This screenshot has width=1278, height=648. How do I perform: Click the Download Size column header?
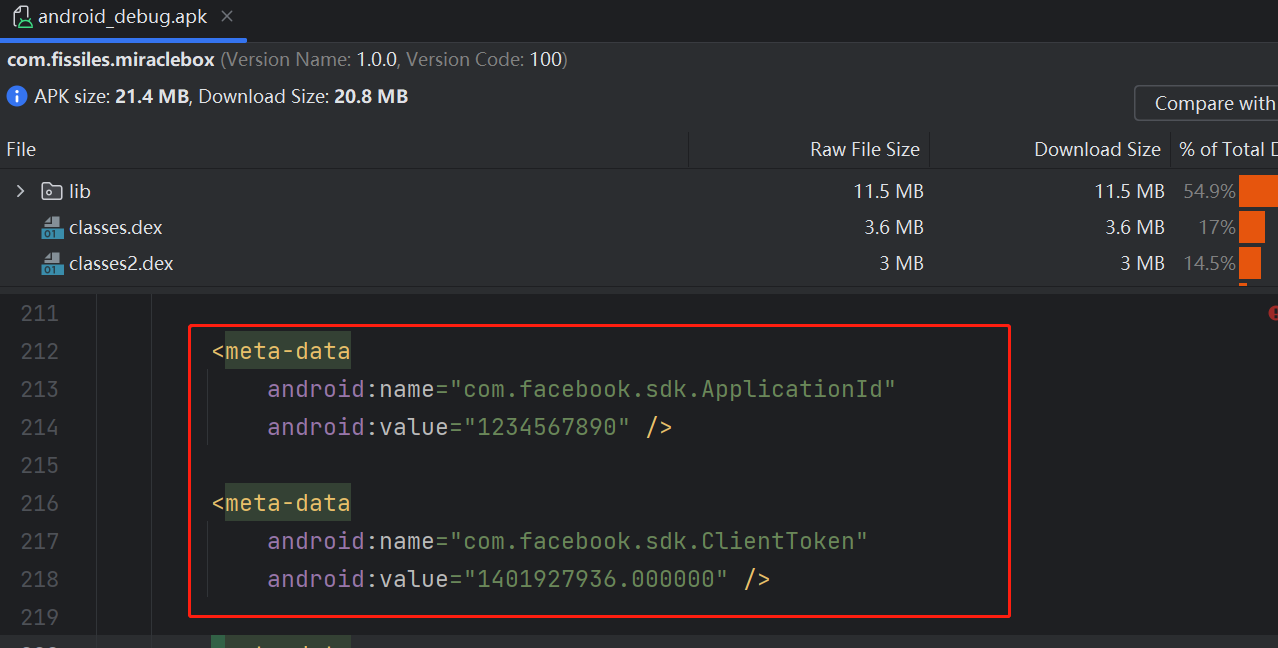click(x=1096, y=150)
